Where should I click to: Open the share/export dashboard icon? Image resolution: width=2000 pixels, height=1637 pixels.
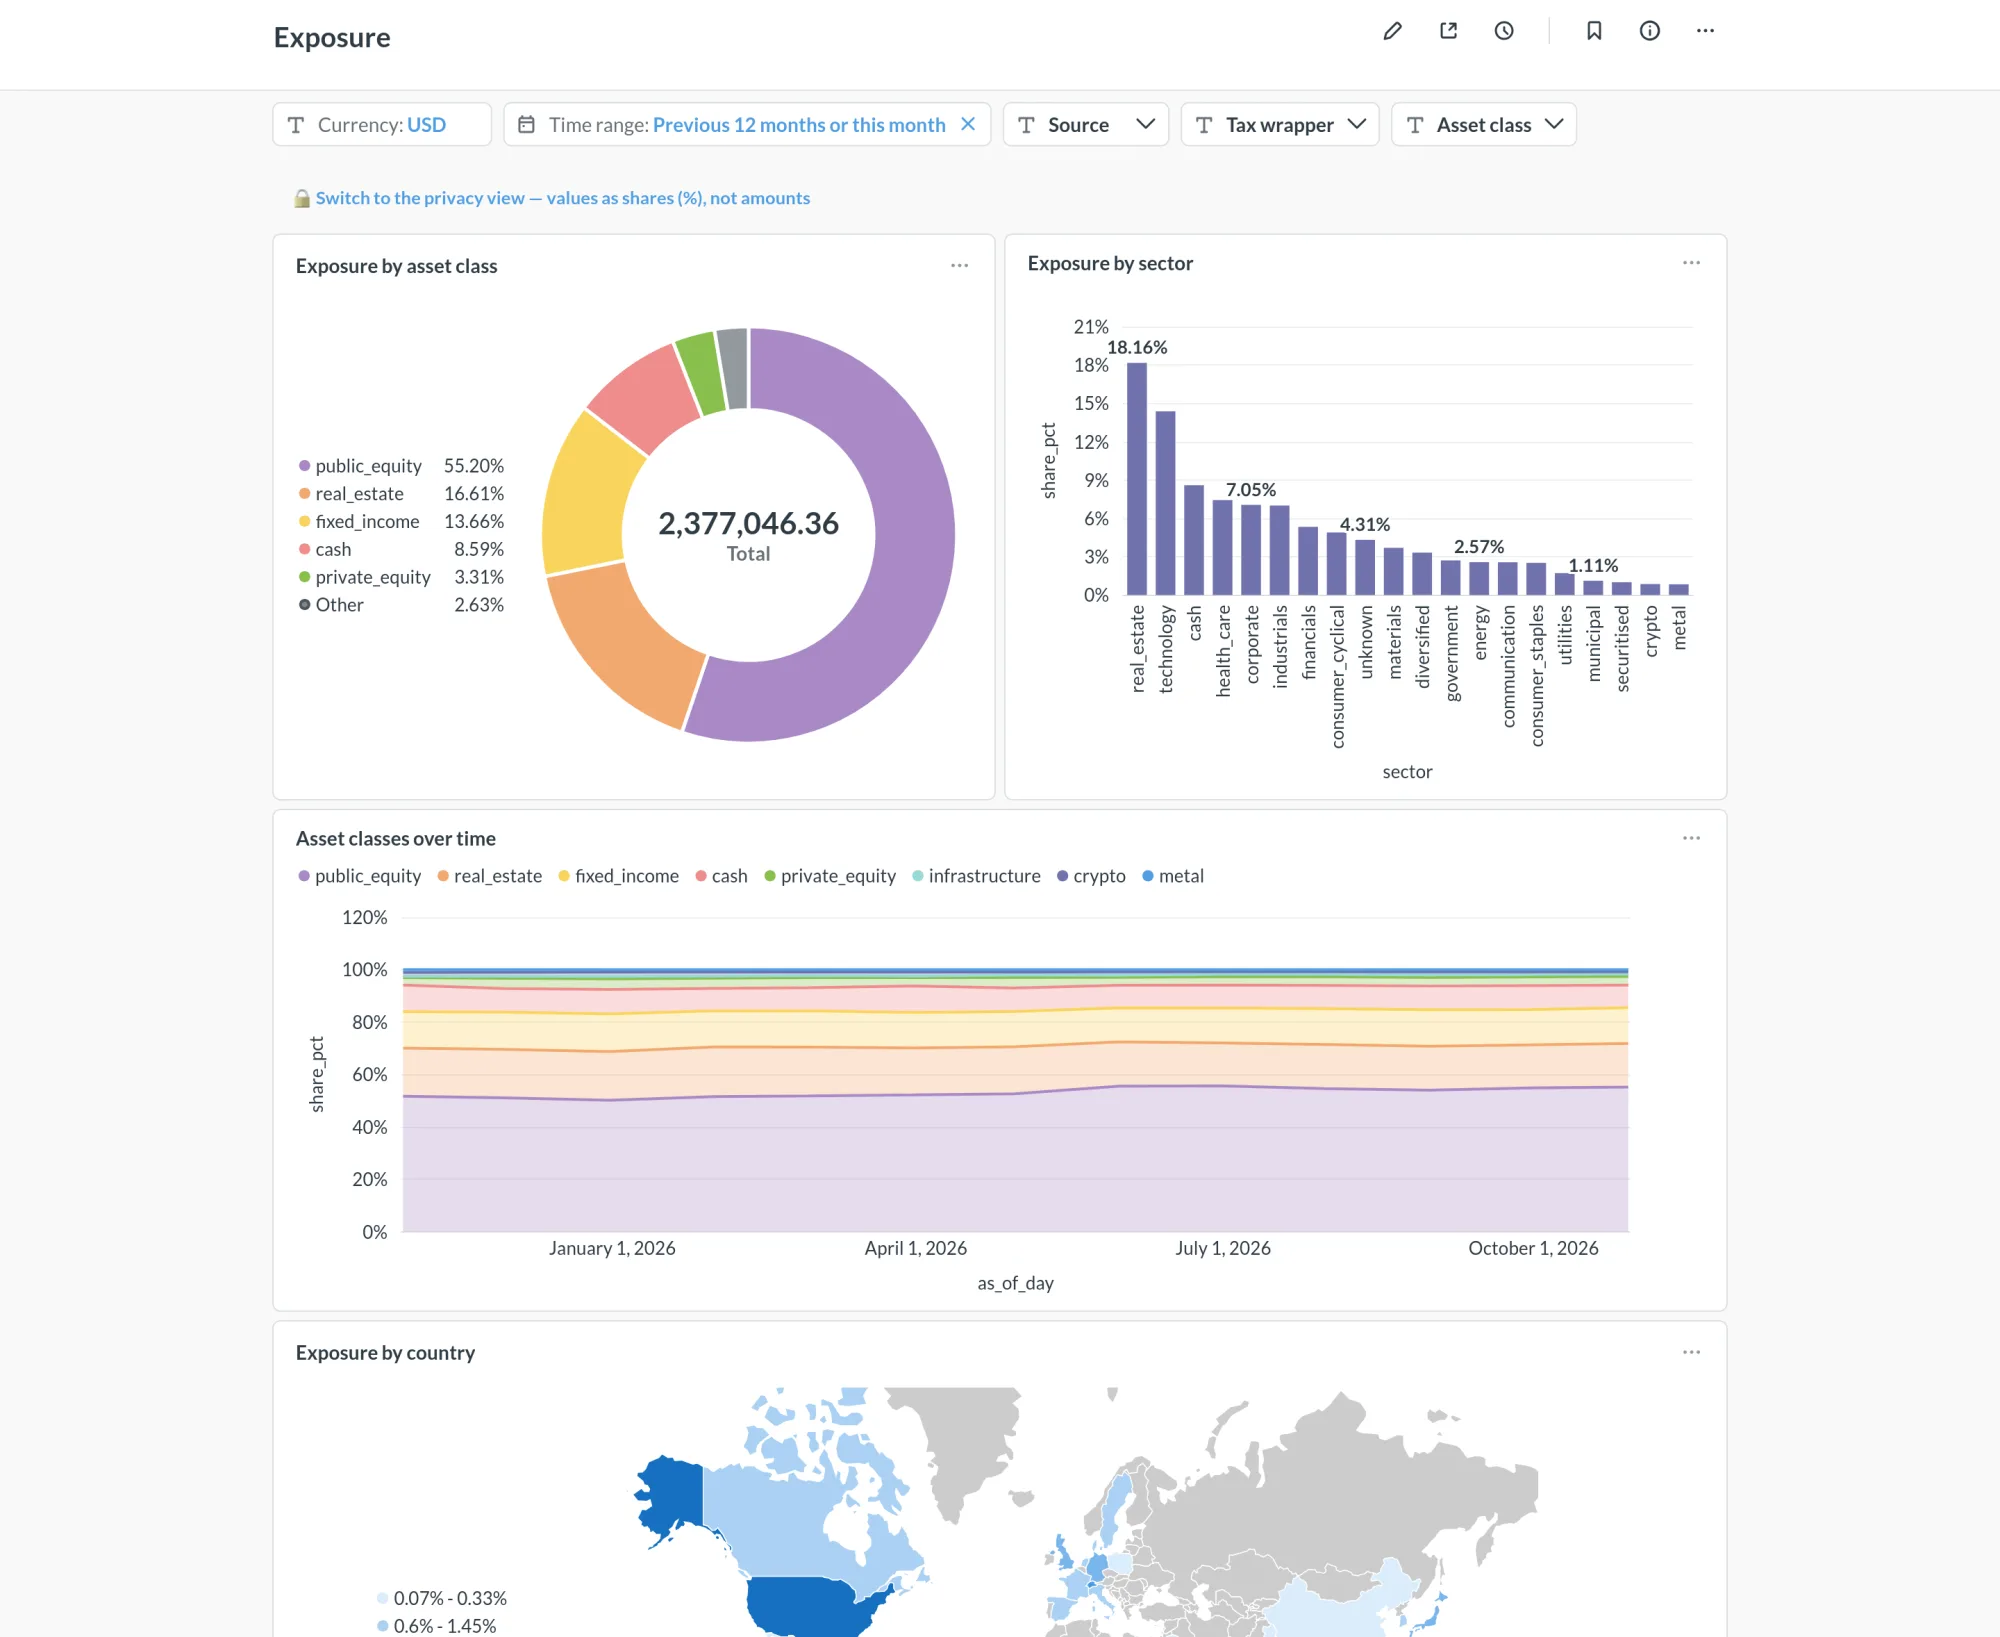(1448, 31)
